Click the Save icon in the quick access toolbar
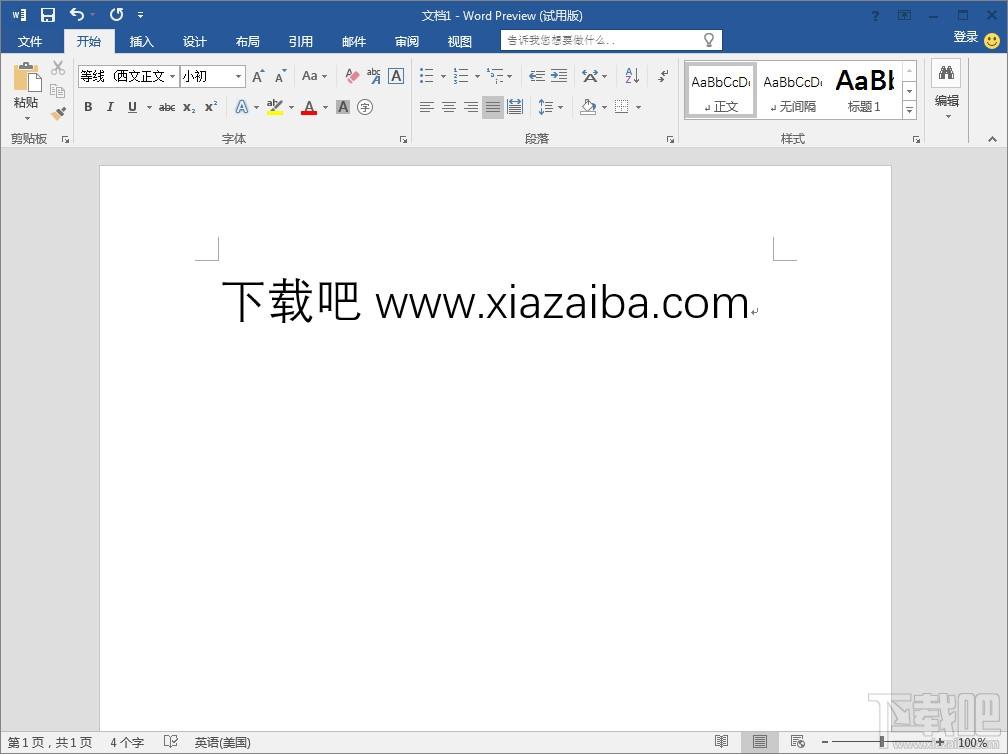The image size is (1008, 754). pyautogui.click(x=48, y=15)
